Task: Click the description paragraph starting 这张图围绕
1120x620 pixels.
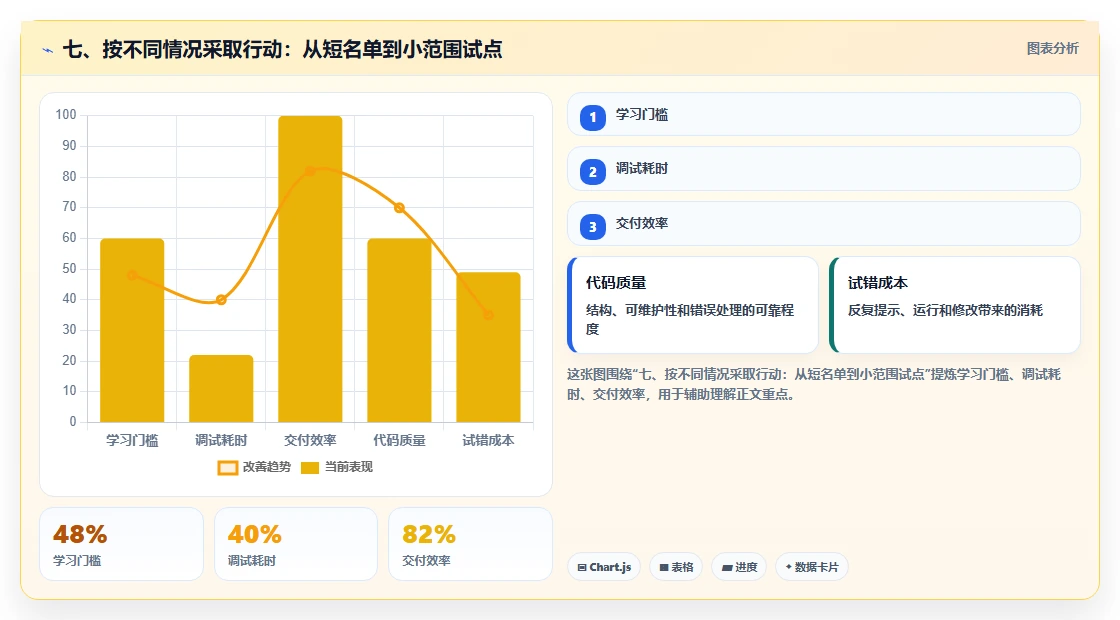Action: [x=814, y=384]
